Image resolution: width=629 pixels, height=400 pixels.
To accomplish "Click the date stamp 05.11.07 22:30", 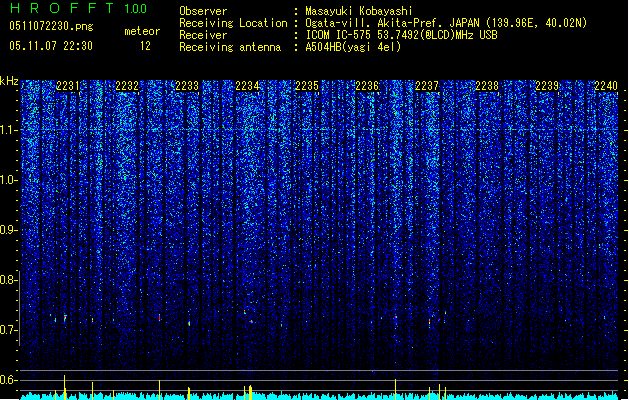I will (x=51, y=46).
